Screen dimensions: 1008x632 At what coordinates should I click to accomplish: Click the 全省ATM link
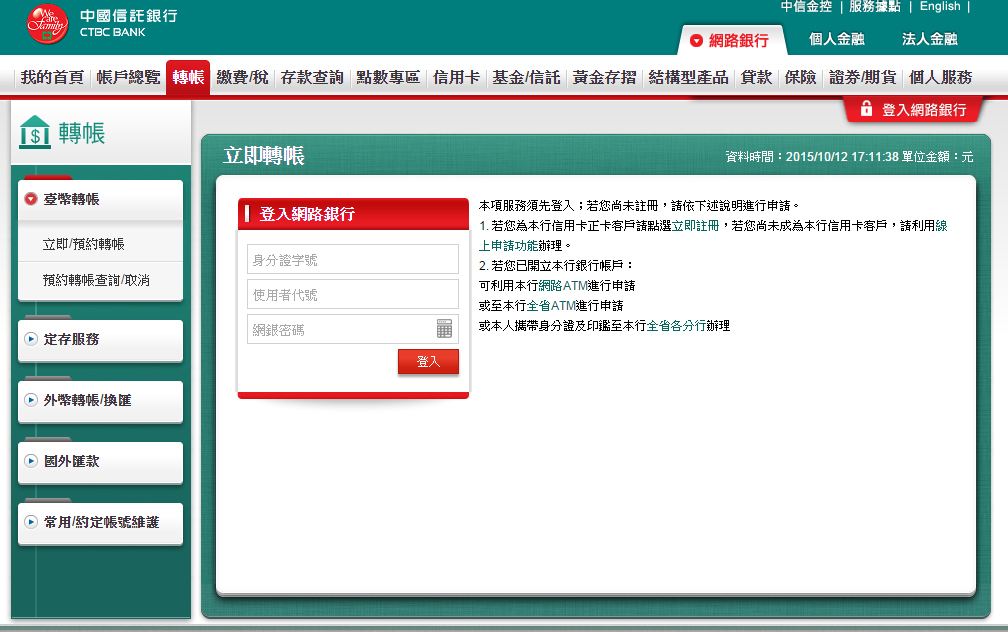tap(551, 305)
